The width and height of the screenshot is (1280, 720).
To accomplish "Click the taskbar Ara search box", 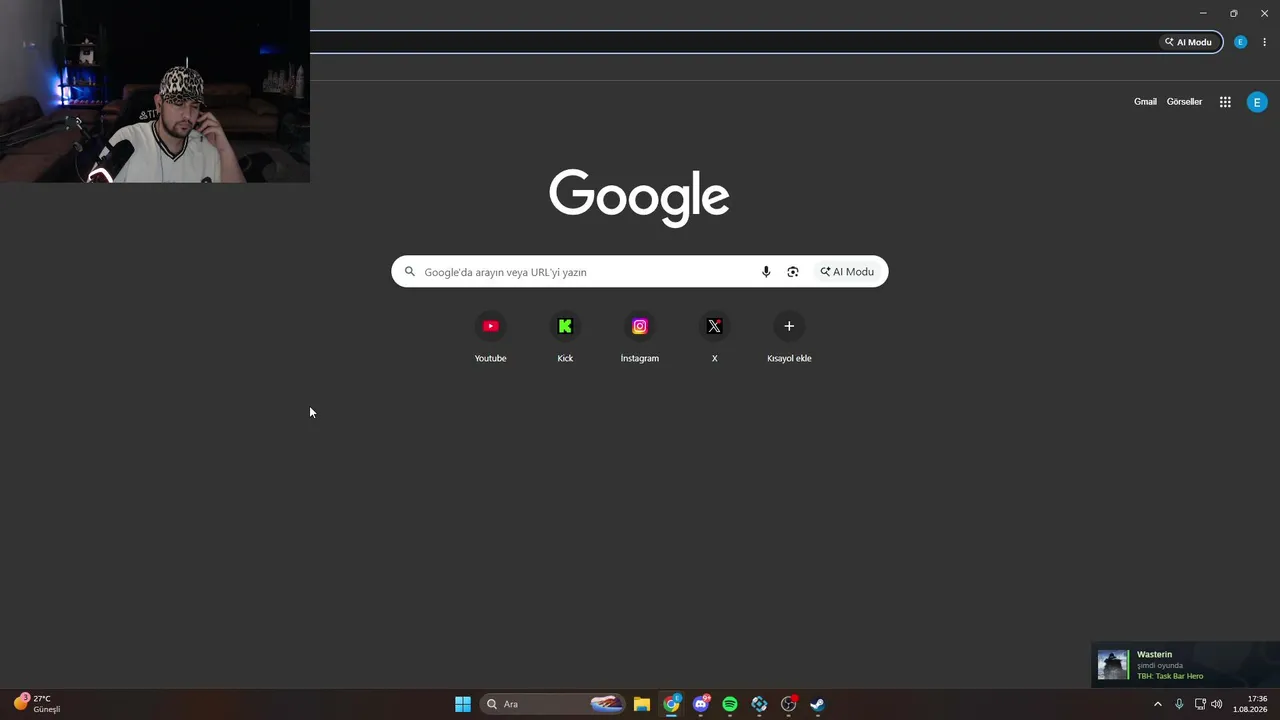I will click(x=553, y=704).
